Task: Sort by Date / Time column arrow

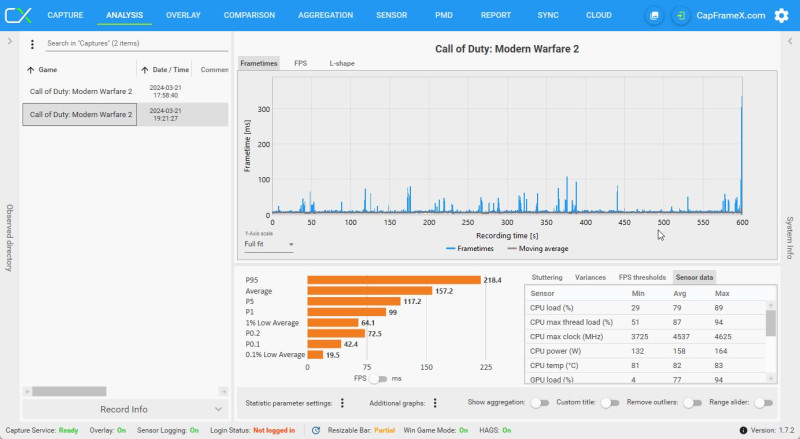Action: [145, 70]
